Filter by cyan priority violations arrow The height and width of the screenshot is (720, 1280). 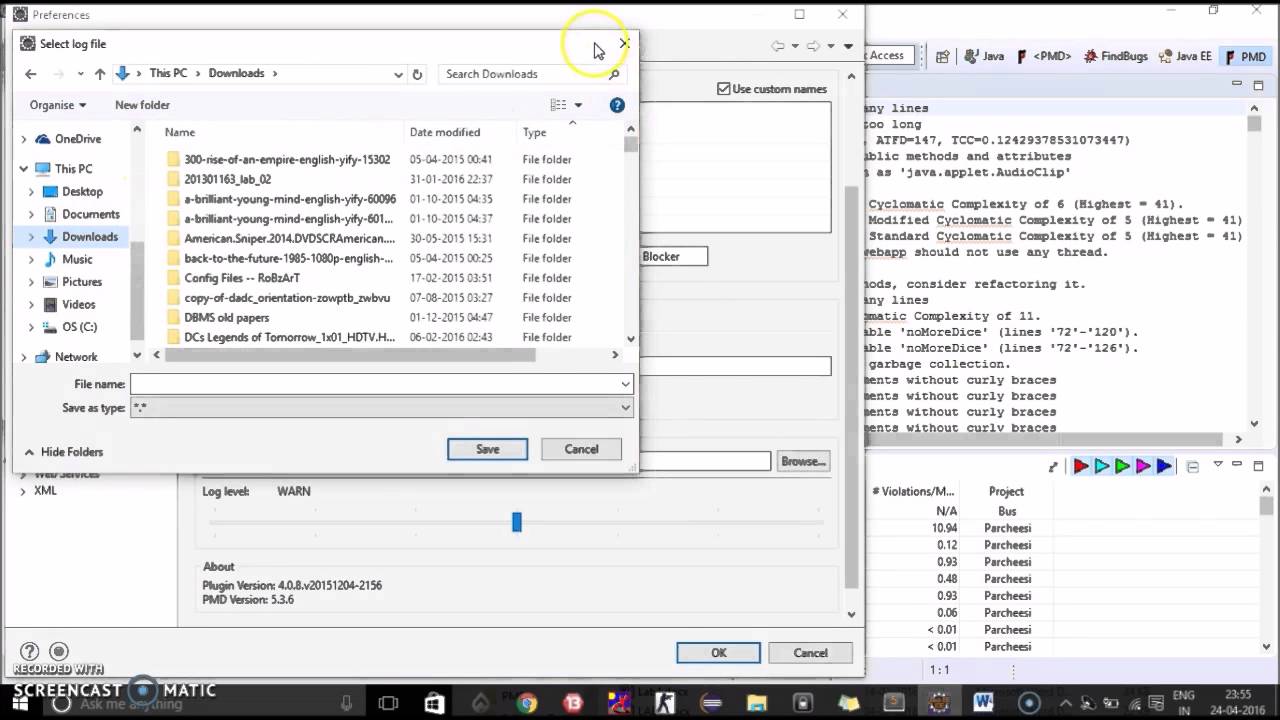(x=1102, y=466)
